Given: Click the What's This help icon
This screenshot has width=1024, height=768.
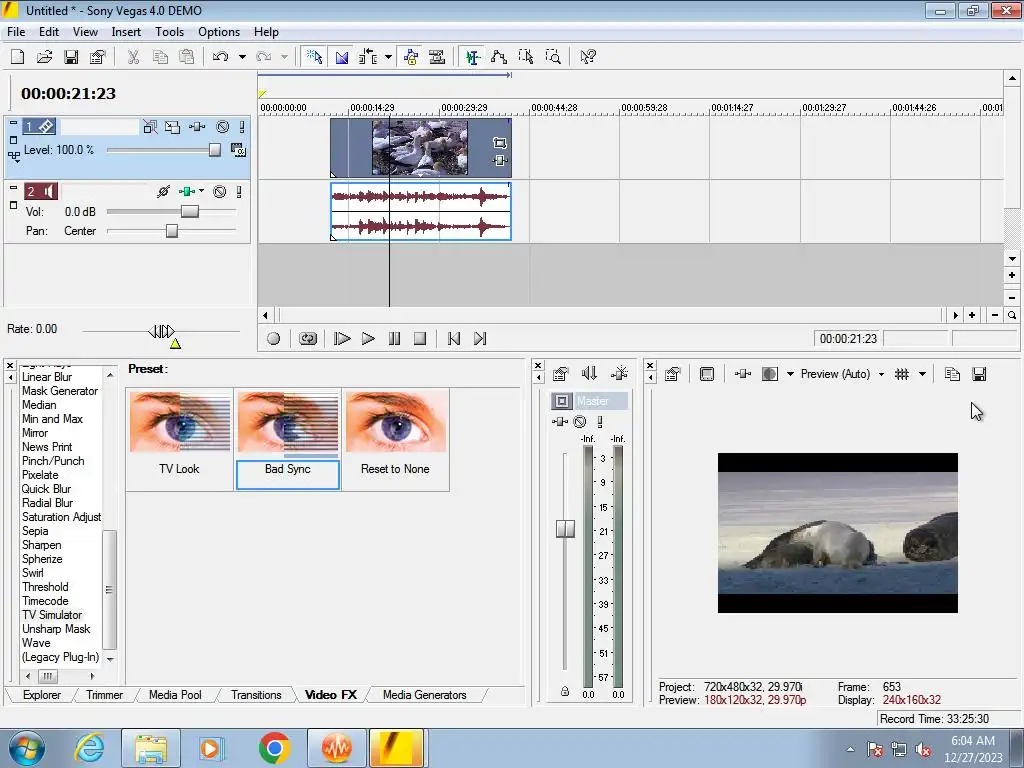Looking at the screenshot, I should (588, 57).
